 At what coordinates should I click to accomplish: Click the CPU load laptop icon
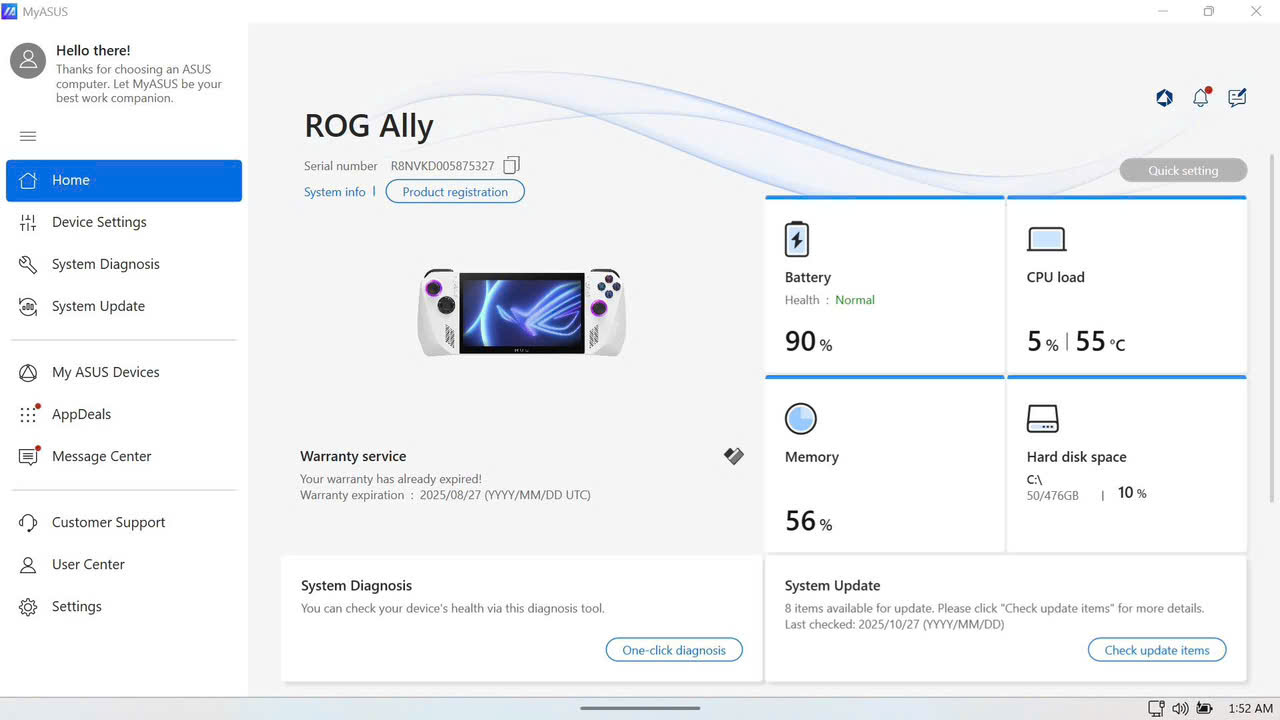pyautogui.click(x=1046, y=239)
